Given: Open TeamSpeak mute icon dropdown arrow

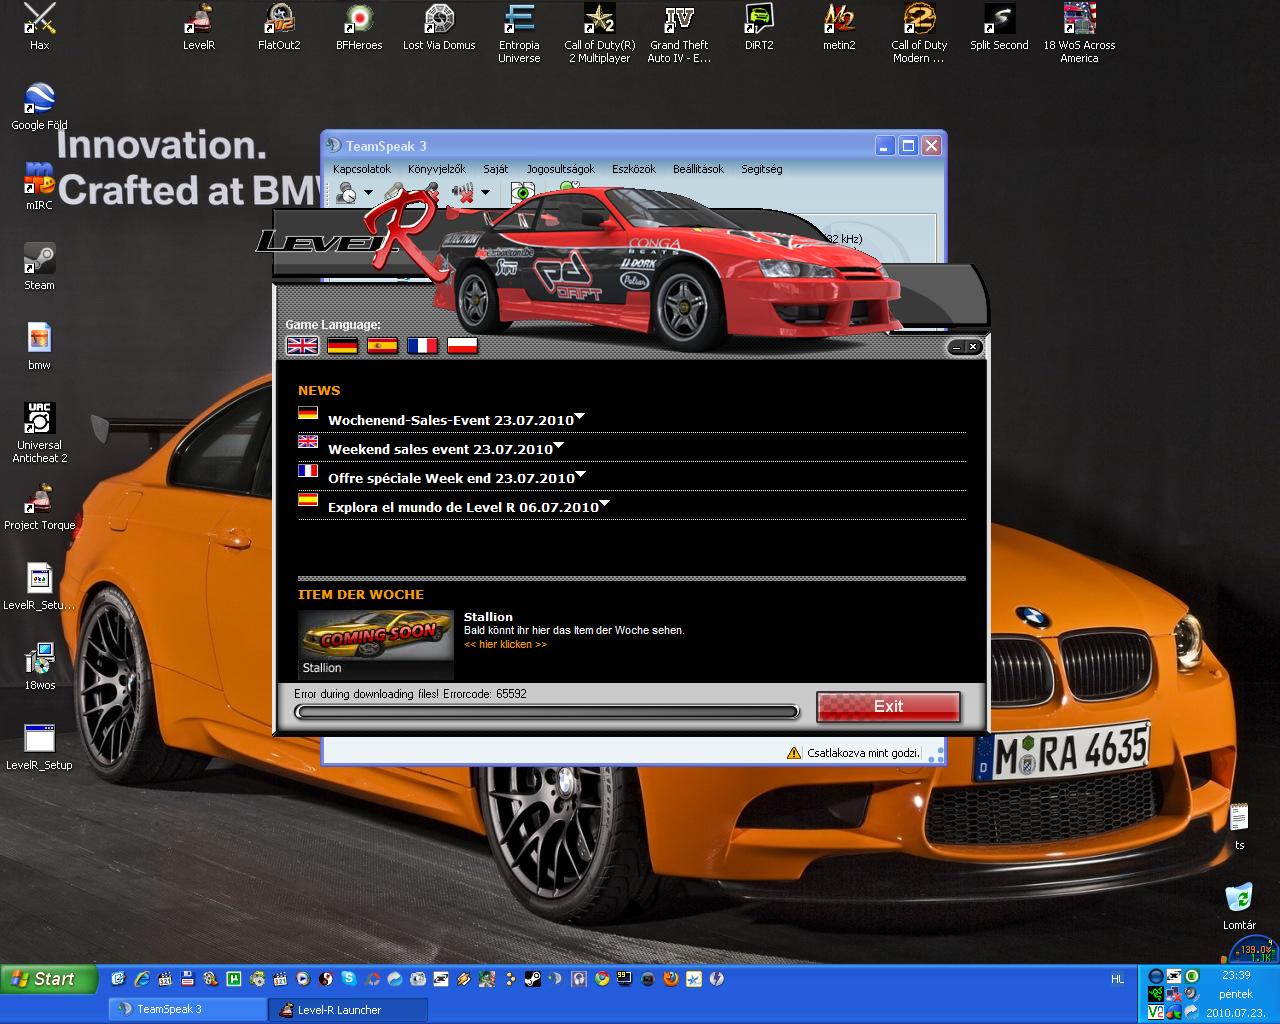Looking at the screenshot, I should [x=485, y=193].
